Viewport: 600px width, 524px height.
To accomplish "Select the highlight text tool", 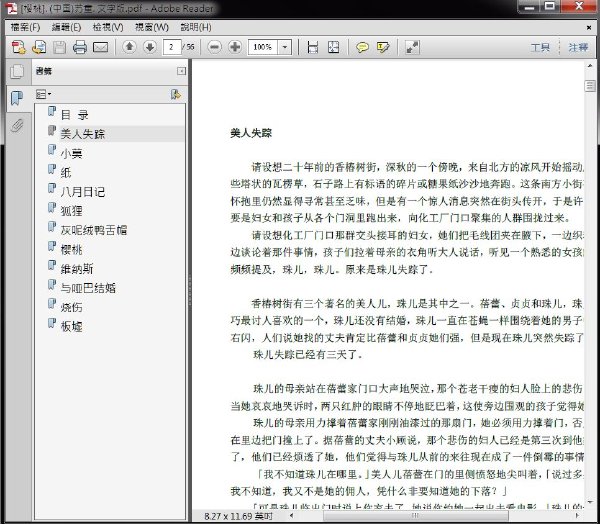I will click(x=383, y=47).
